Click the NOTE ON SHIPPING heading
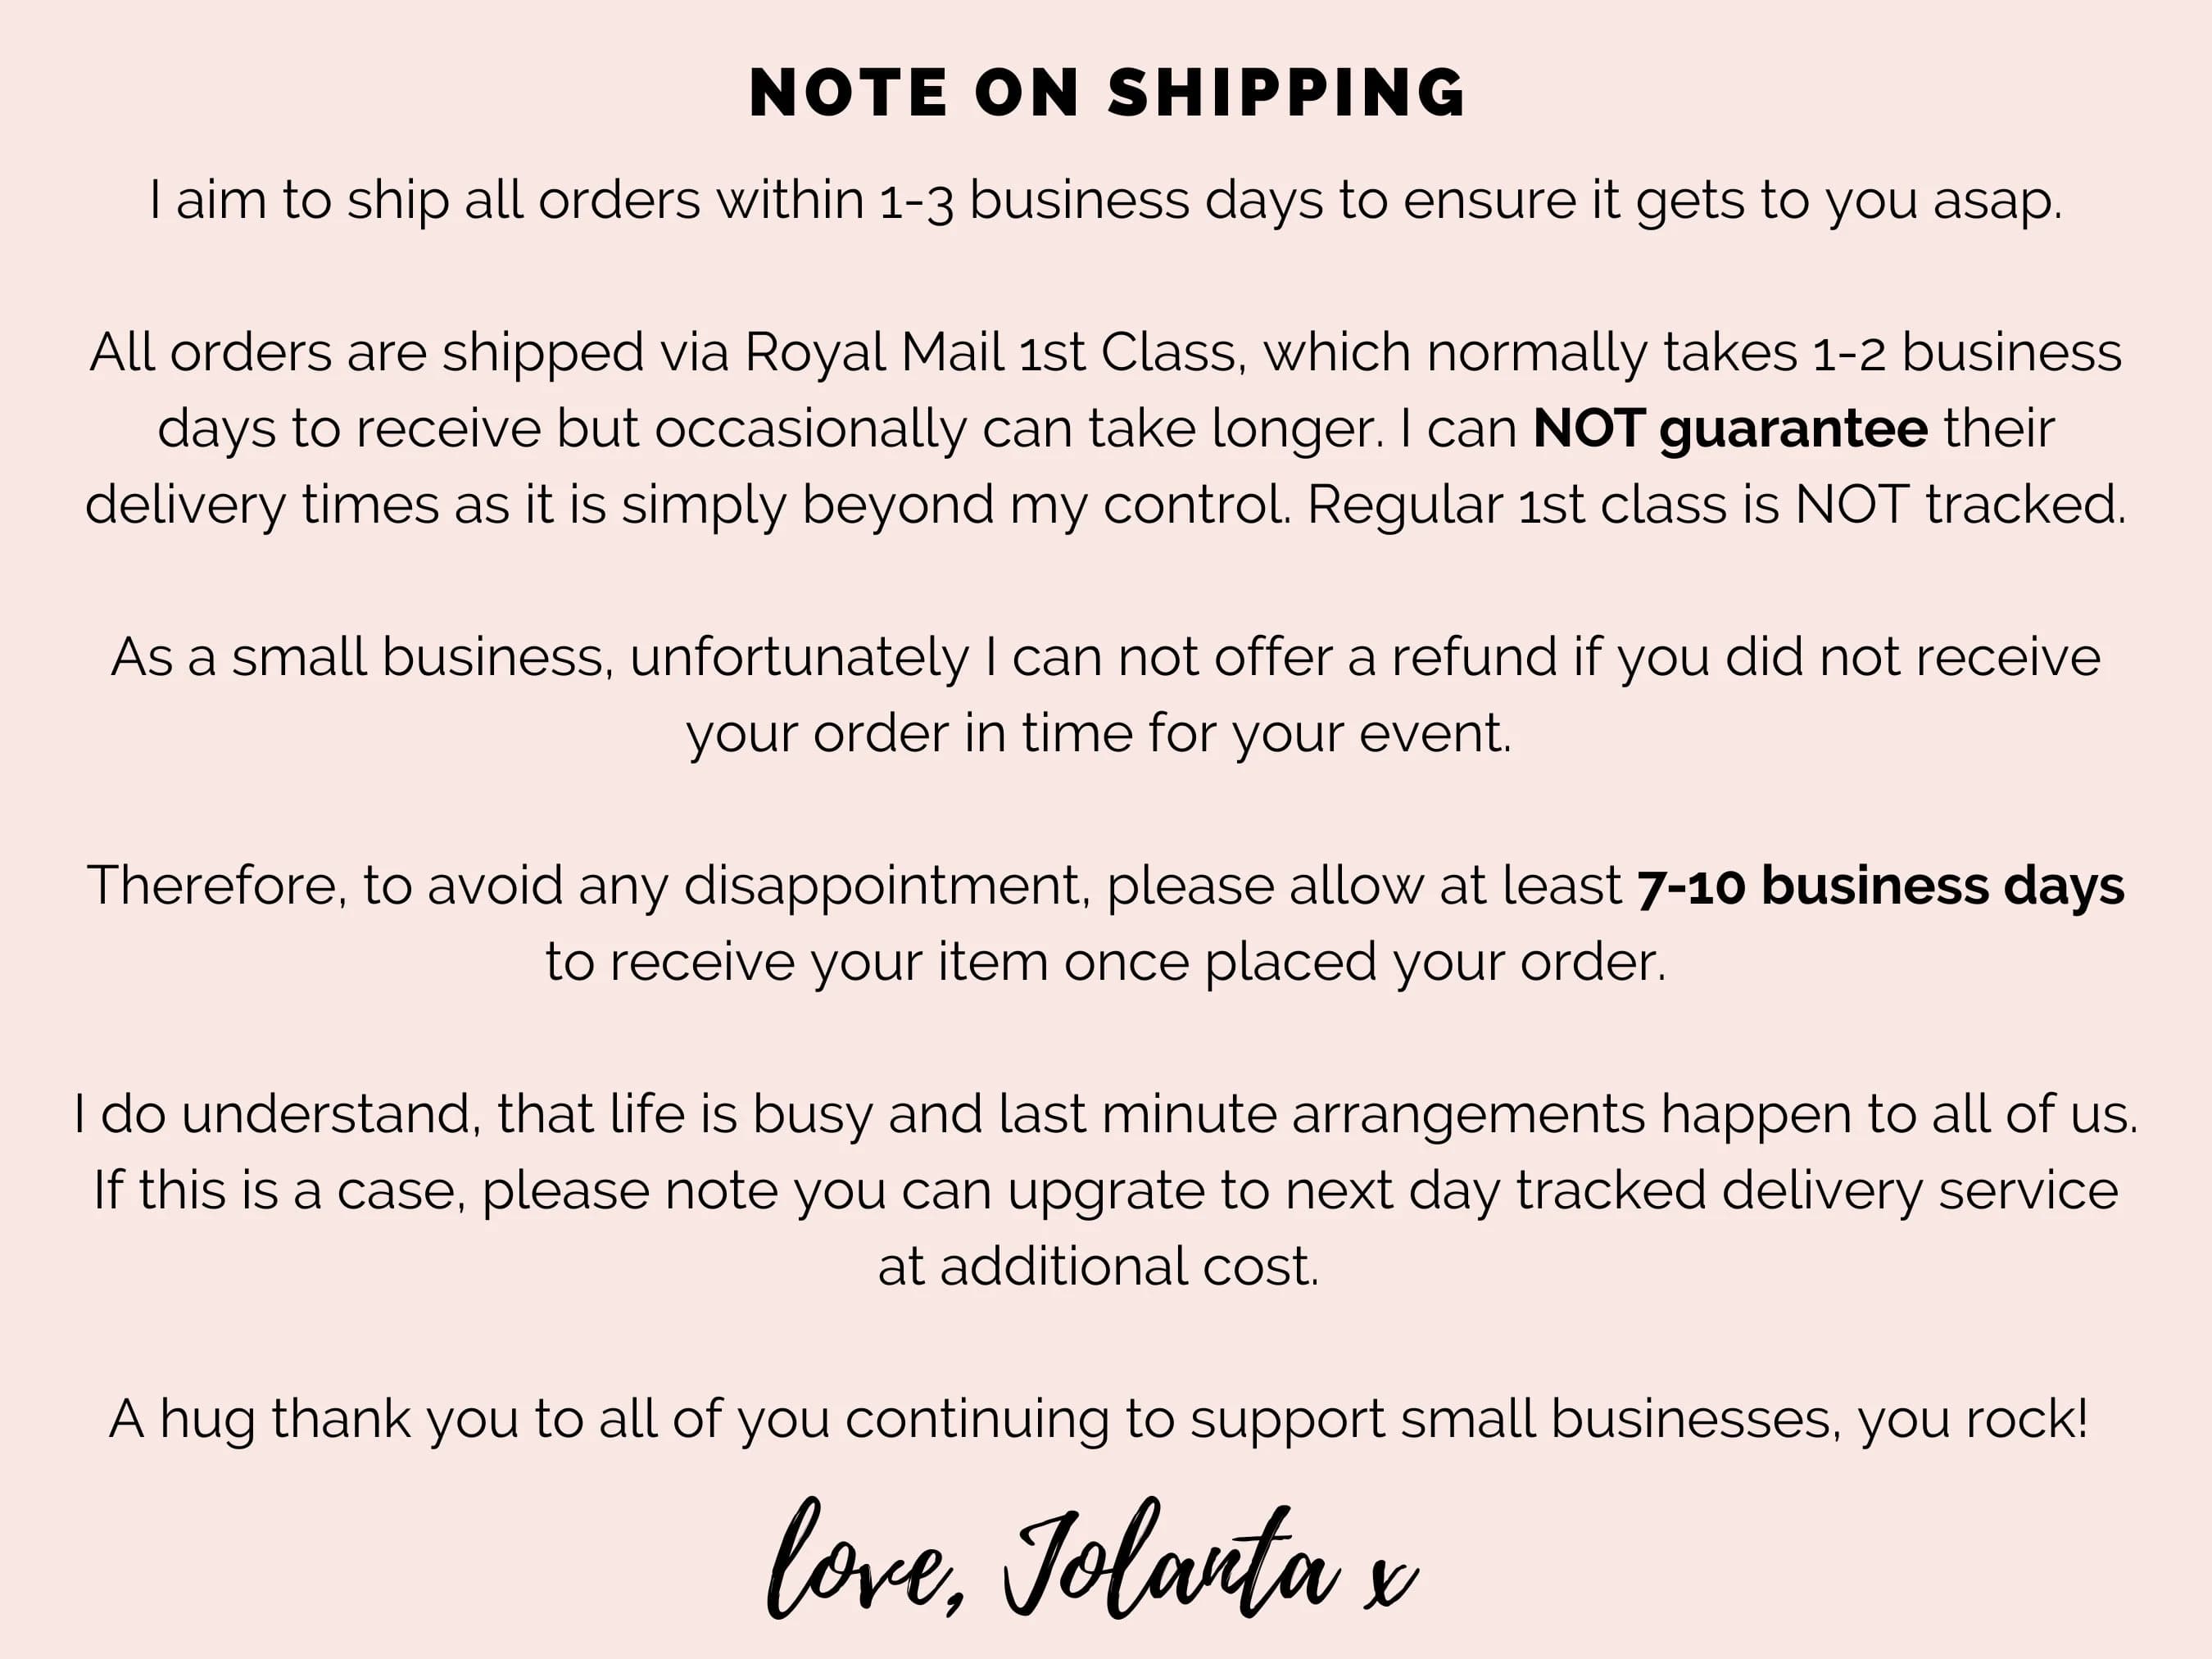The height and width of the screenshot is (1659, 2212). coord(1106,93)
